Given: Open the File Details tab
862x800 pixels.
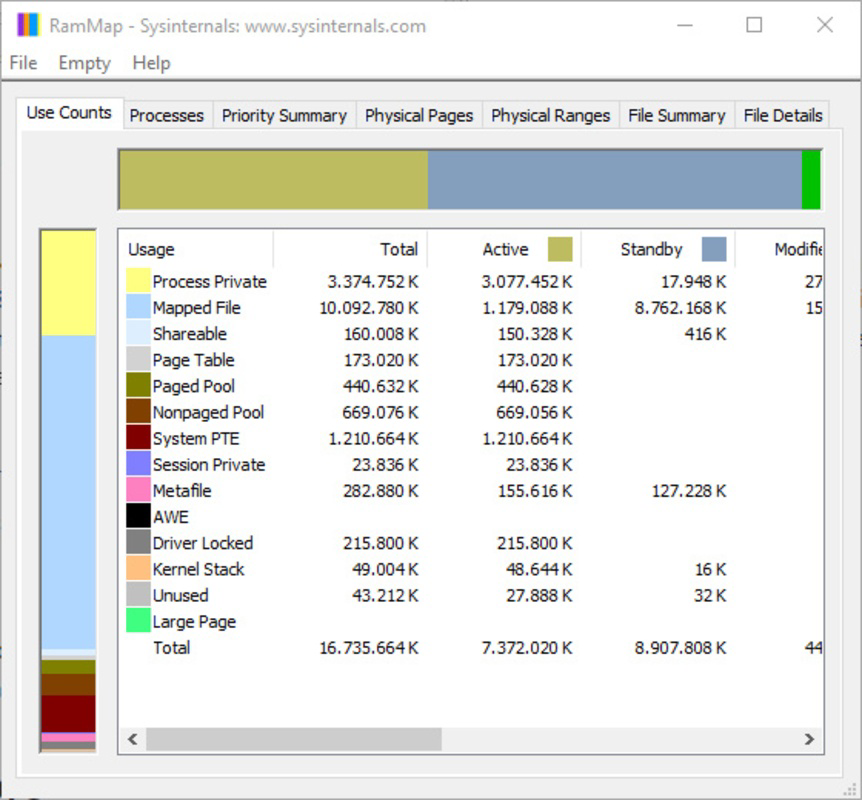Looking at the screenshot, I should pos(783,115).
